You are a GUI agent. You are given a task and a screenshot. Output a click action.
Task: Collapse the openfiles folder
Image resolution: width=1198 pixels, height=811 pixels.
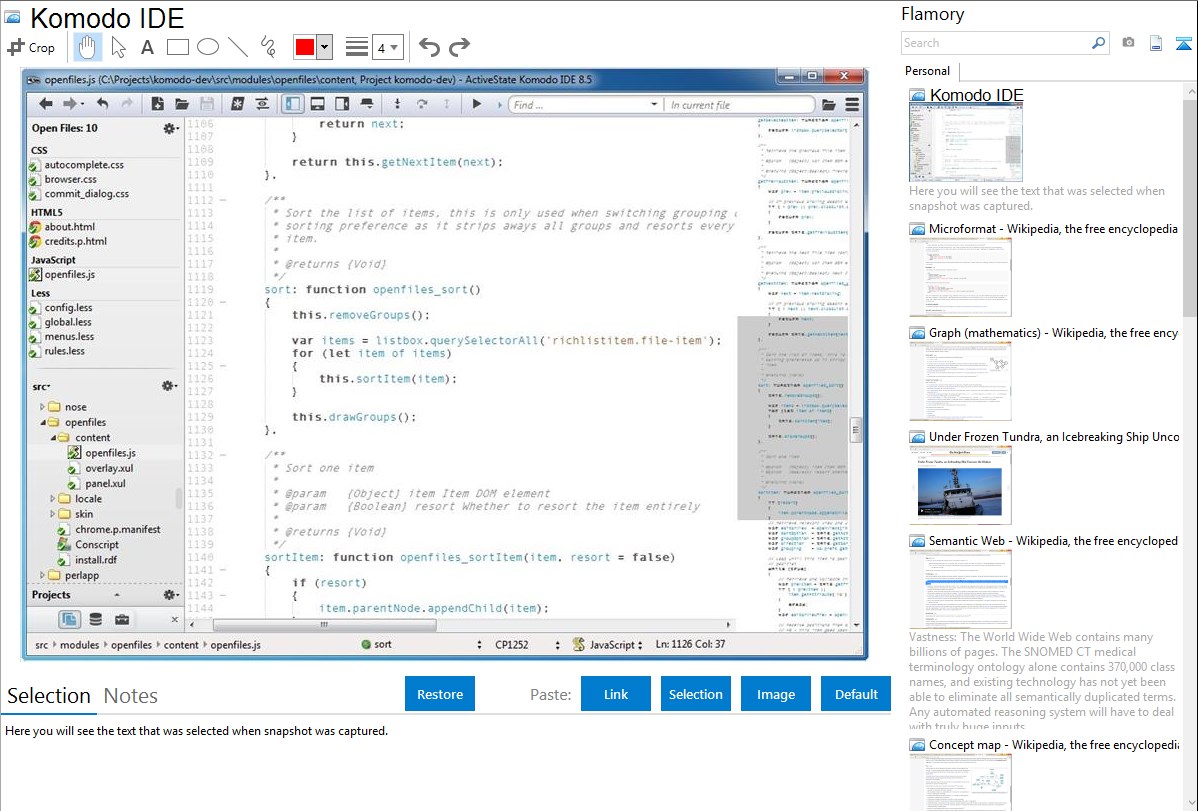coord(42,422)
